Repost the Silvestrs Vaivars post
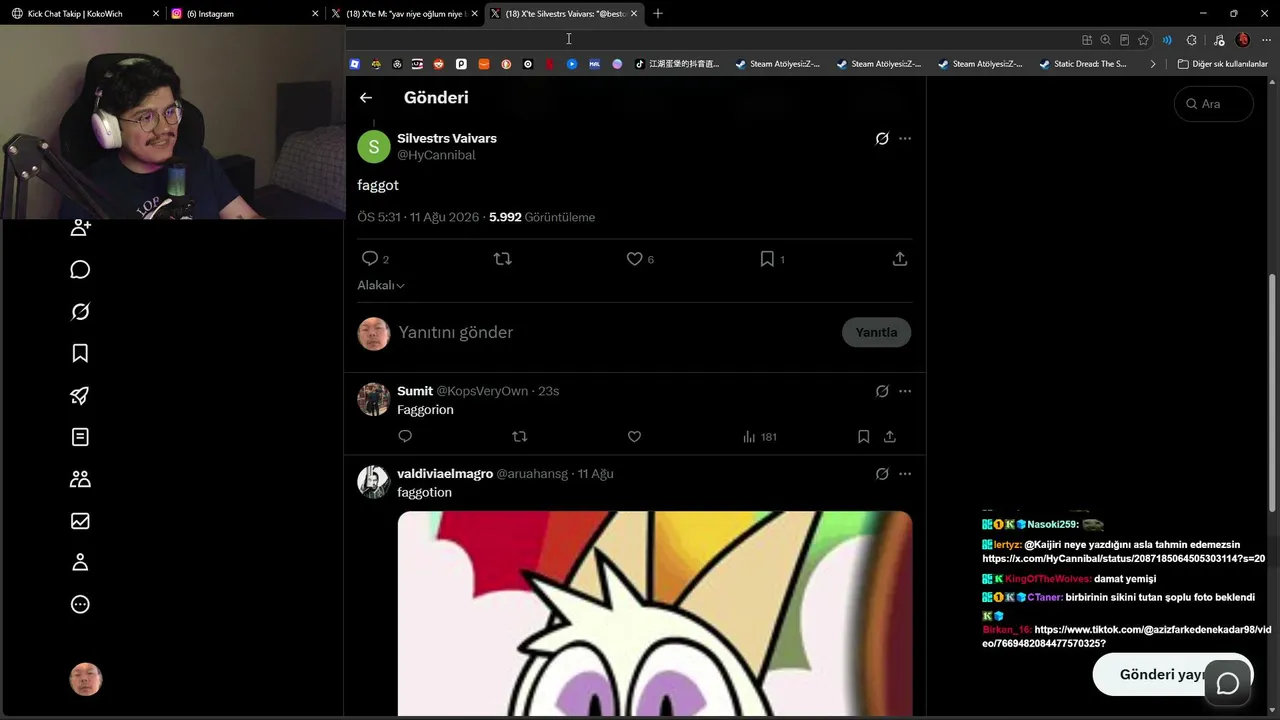 tap(503, 259)
